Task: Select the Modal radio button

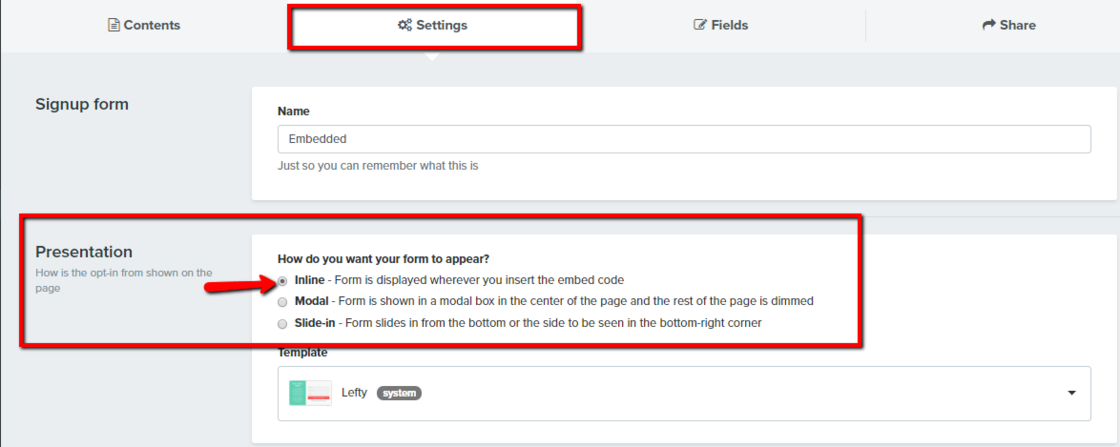Action: click(284, 301)
